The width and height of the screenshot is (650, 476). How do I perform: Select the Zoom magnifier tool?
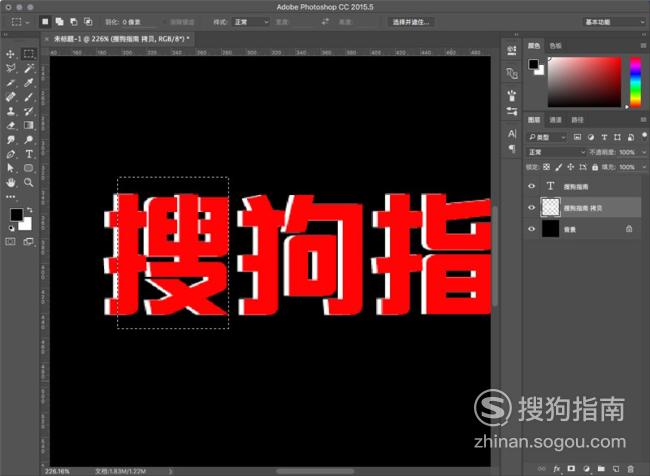tap(29, 182)
